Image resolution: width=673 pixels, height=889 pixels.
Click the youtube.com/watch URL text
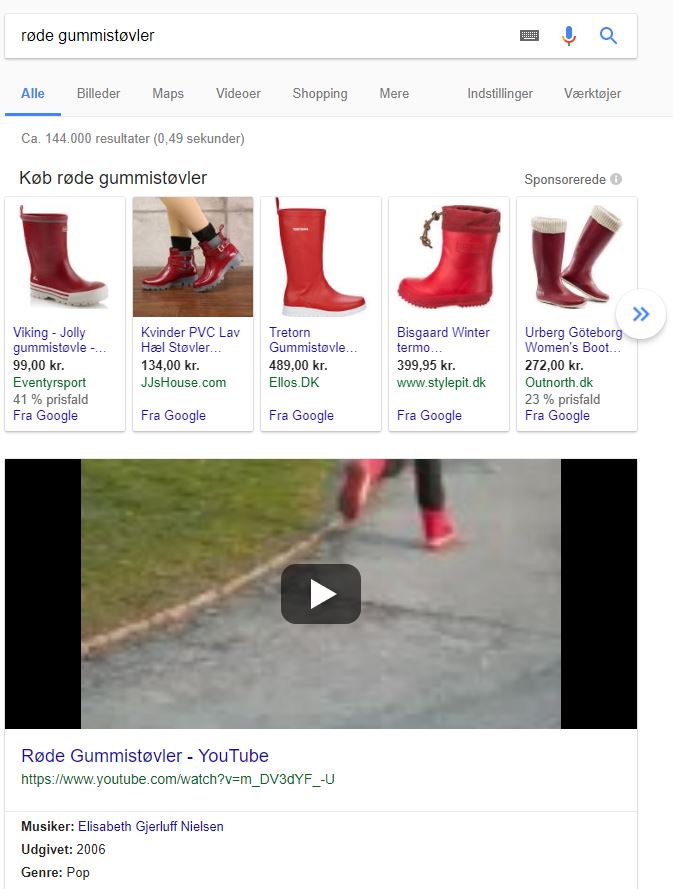tap(177, 780)
